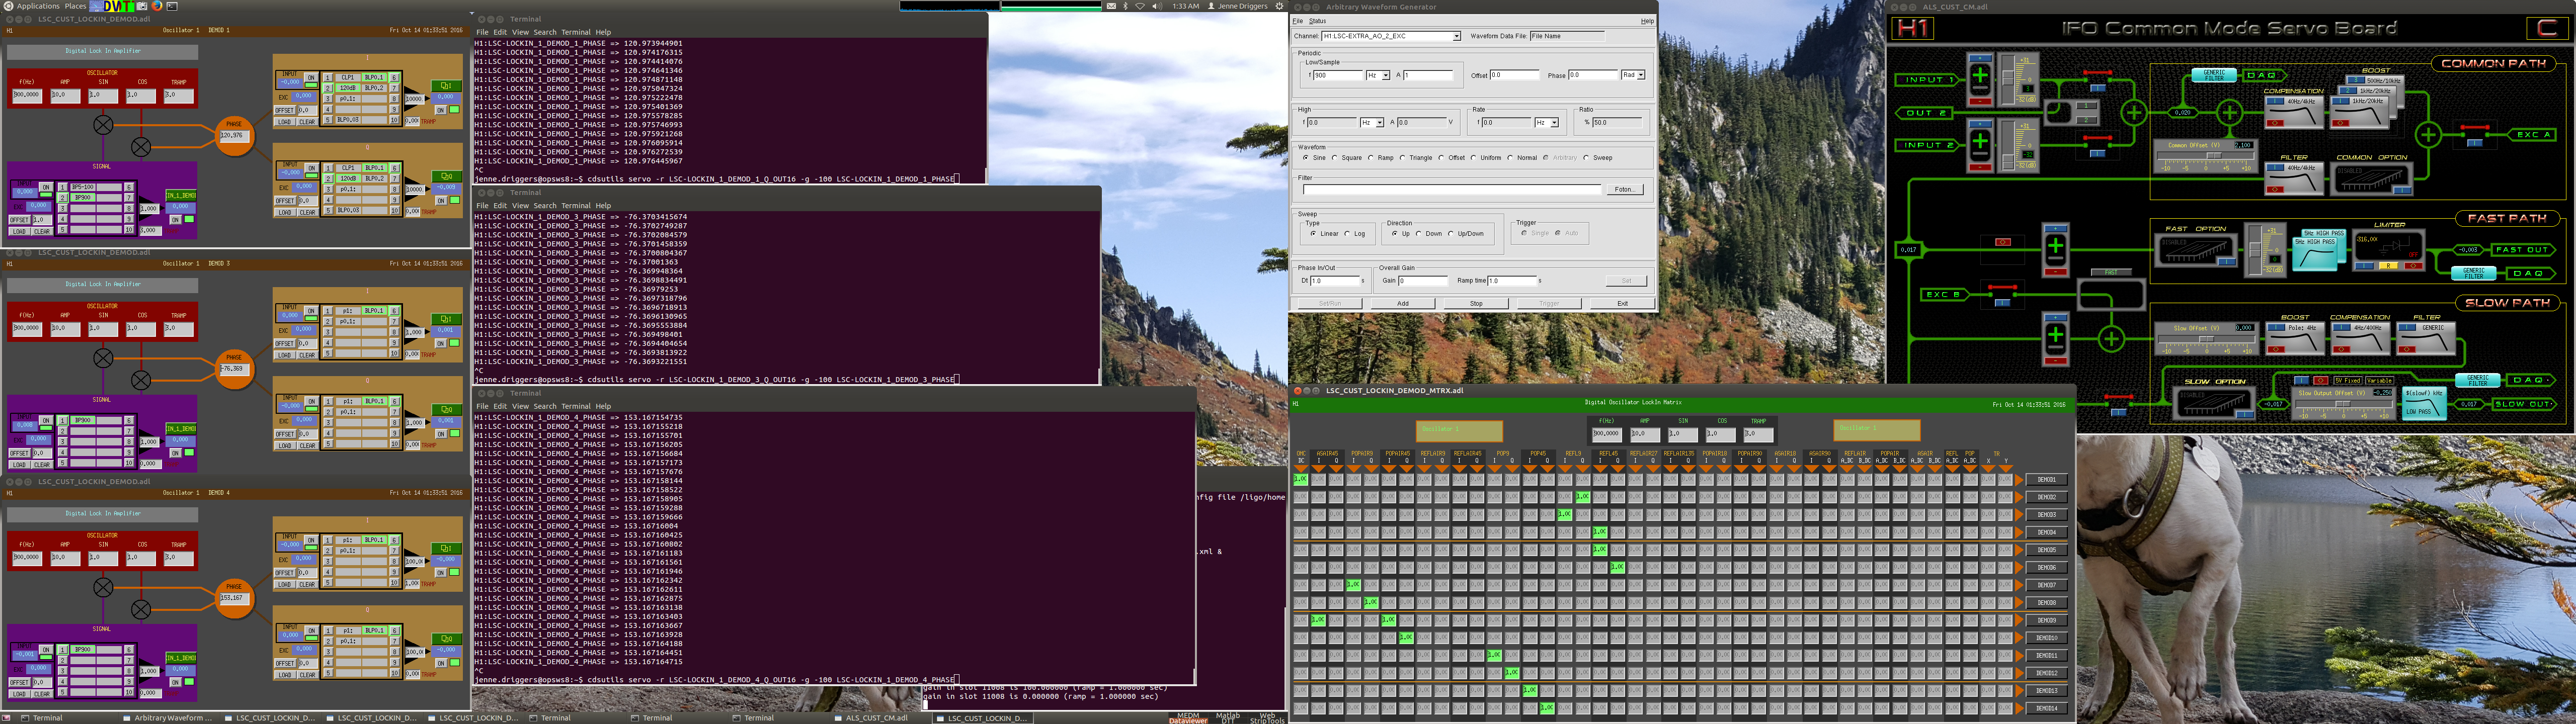Open the Rate Hz unit dropdown
Image resolution: width=2576 pixels, height=724 pixels.
[1547, 123]
